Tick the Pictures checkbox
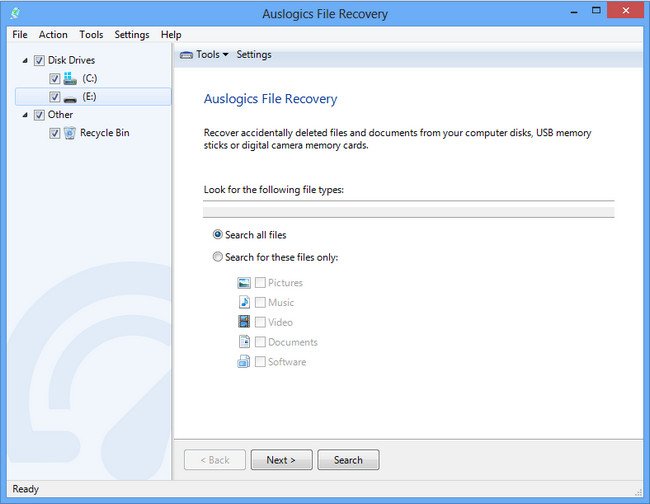650x504 pixels. pos(260,283)
